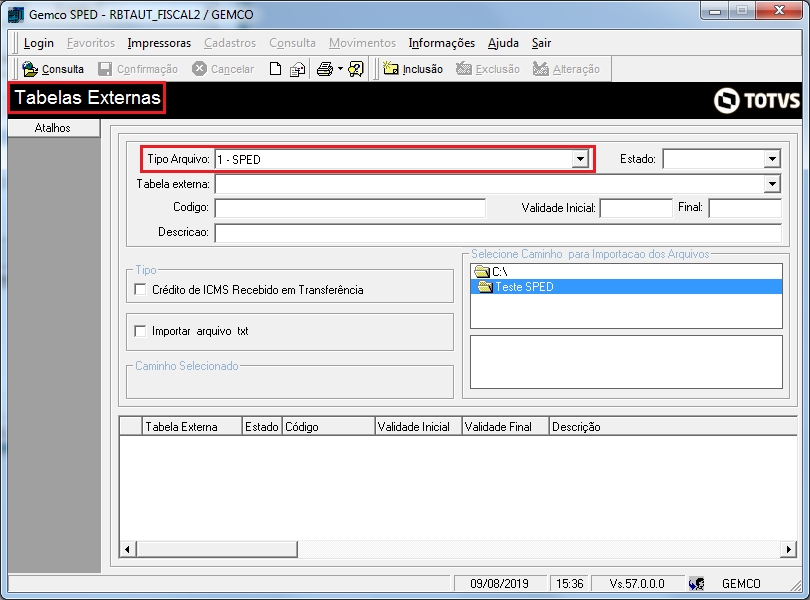This screenshot has height=600, width=810.
Task: Click the blank new document icon
Action: click(x=275, y=69)
